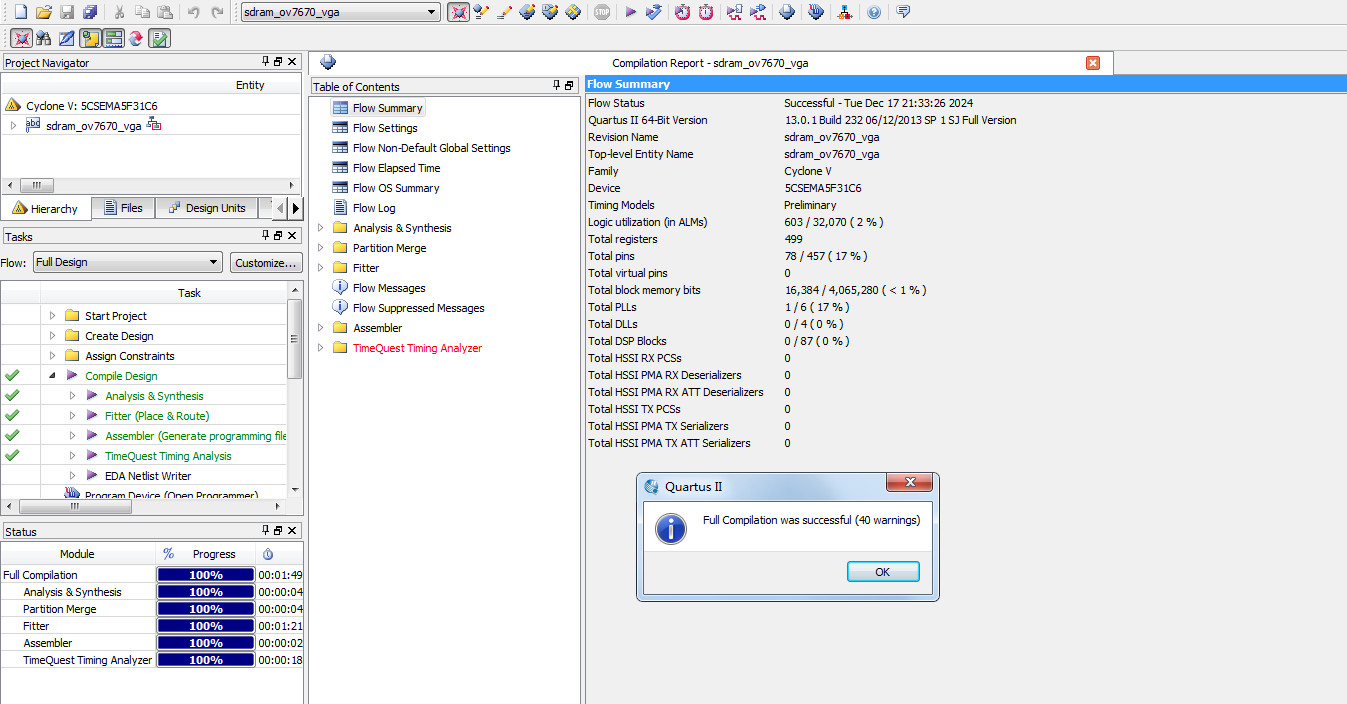
Task: Click the Stop Processing icon
Action: click(601, 12)
